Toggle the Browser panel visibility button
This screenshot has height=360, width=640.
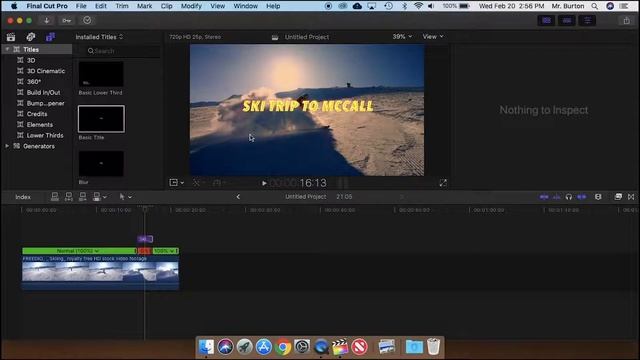(x=547, y=20)
